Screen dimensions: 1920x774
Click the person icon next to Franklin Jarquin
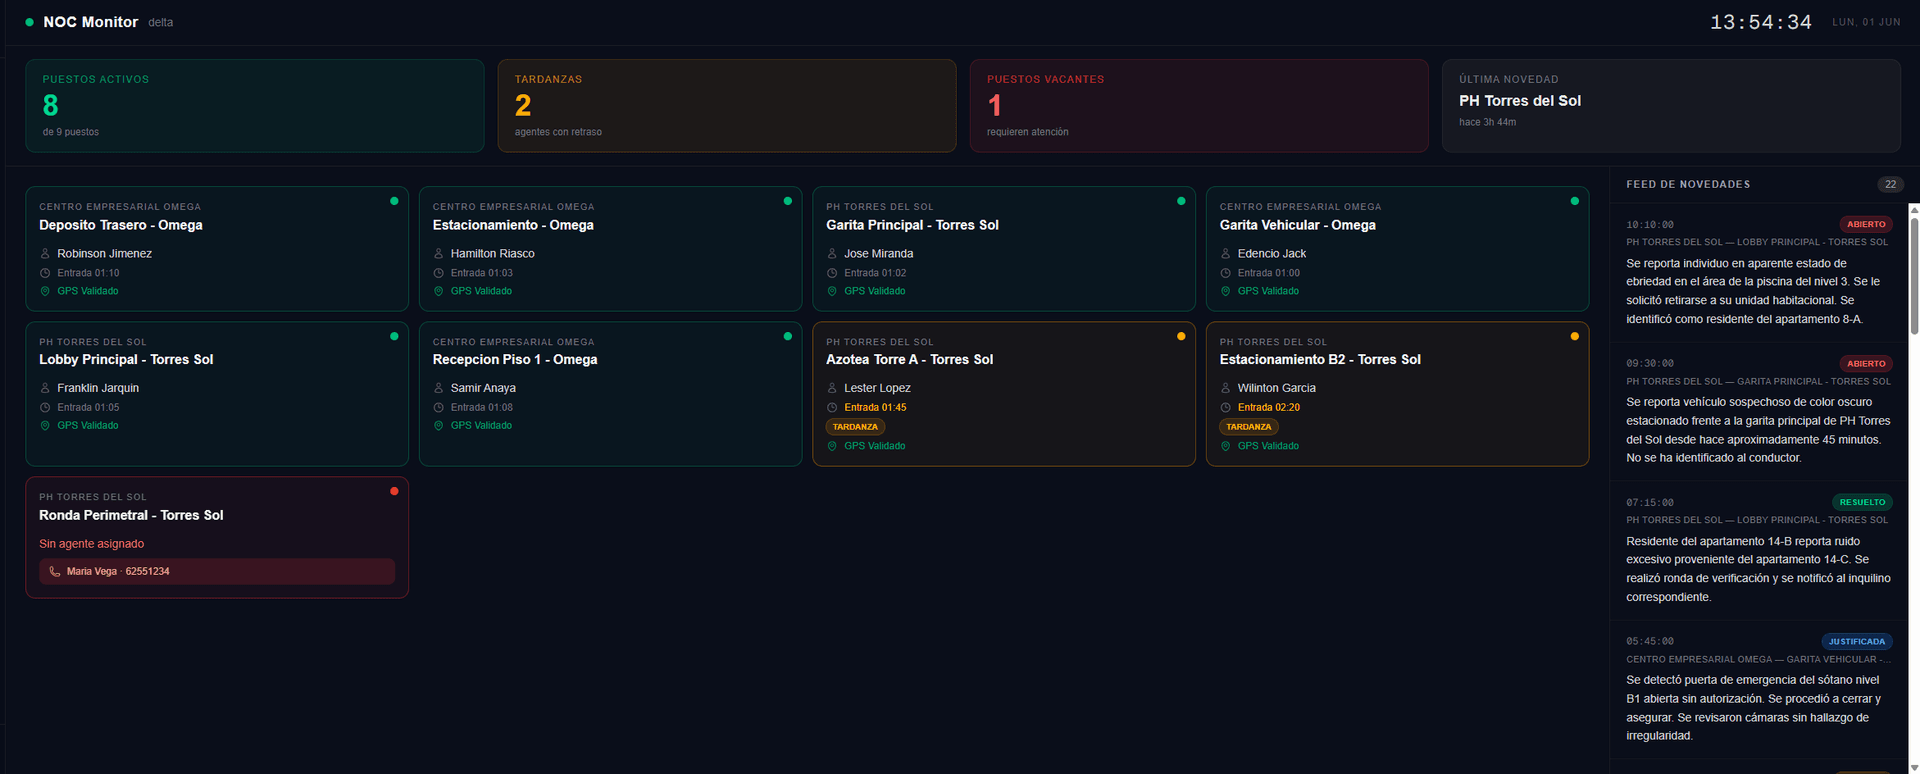click(x=45, y=388)
